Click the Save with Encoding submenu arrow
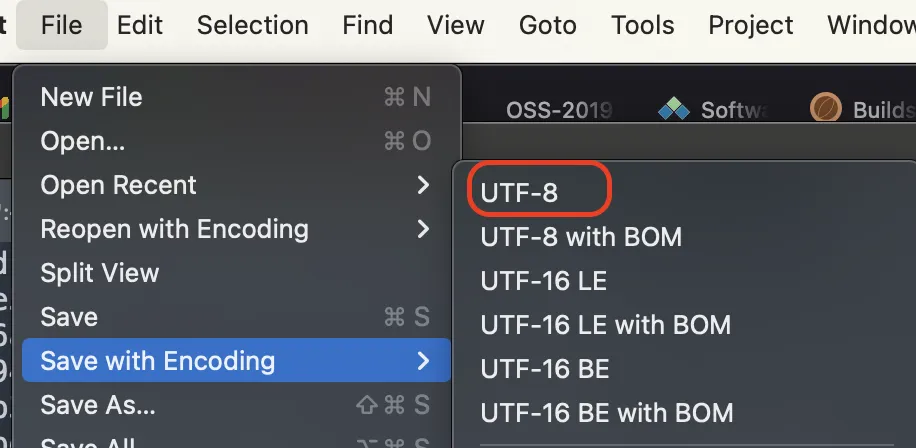Screen dimensions: 916x448 [423, 361]
